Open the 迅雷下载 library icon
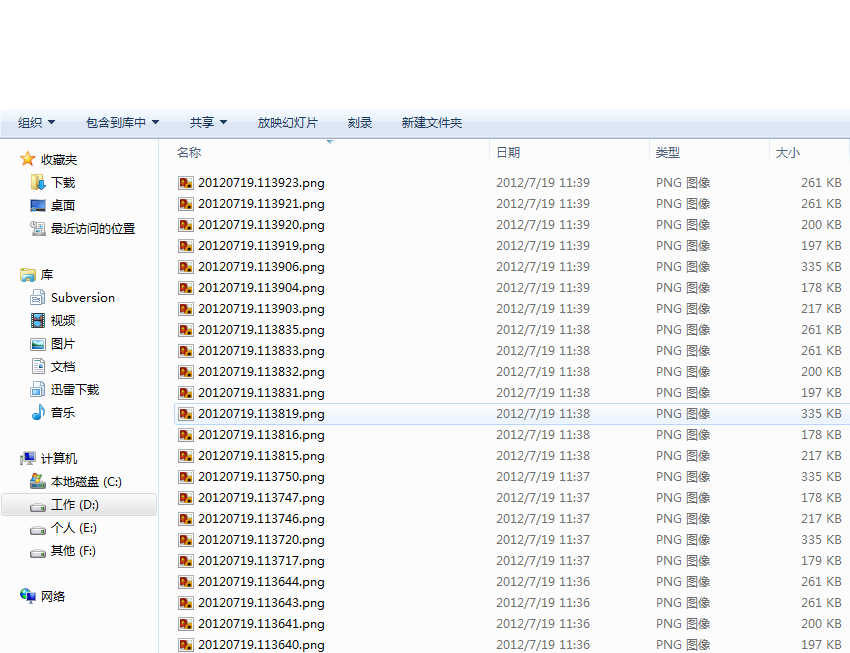Screen dimensions: 850x653 coord(38,389)
